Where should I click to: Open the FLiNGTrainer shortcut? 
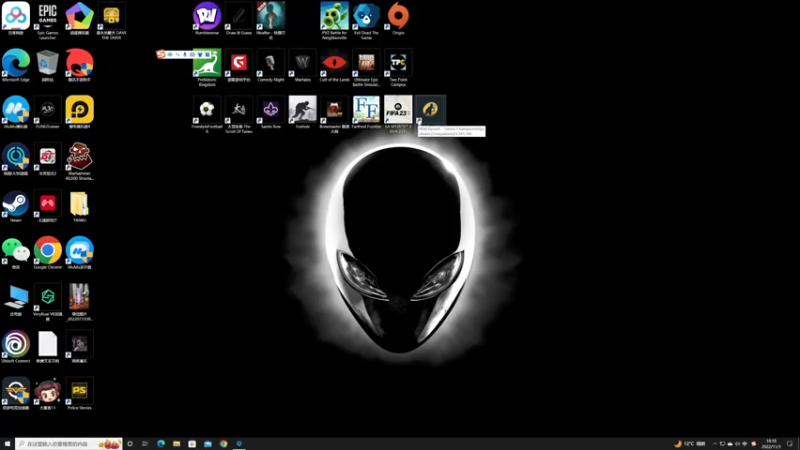click(x=47, y=112)
